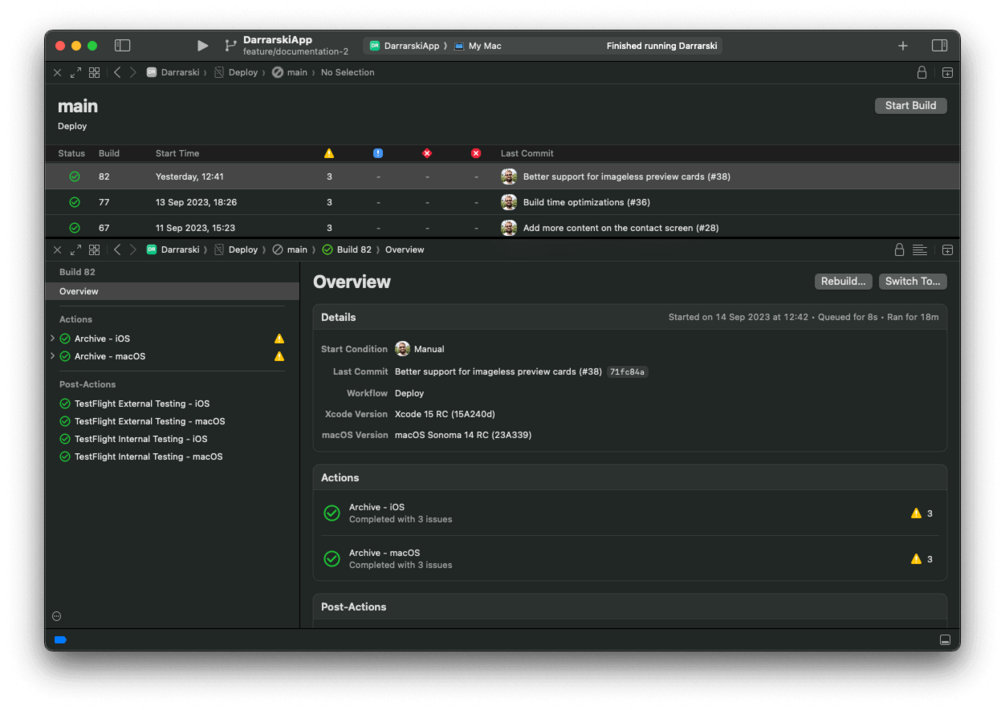The image size is (1005, 710).
Task: Toggle the inspector panel icon at top right
Action: (x=939, y=45)
